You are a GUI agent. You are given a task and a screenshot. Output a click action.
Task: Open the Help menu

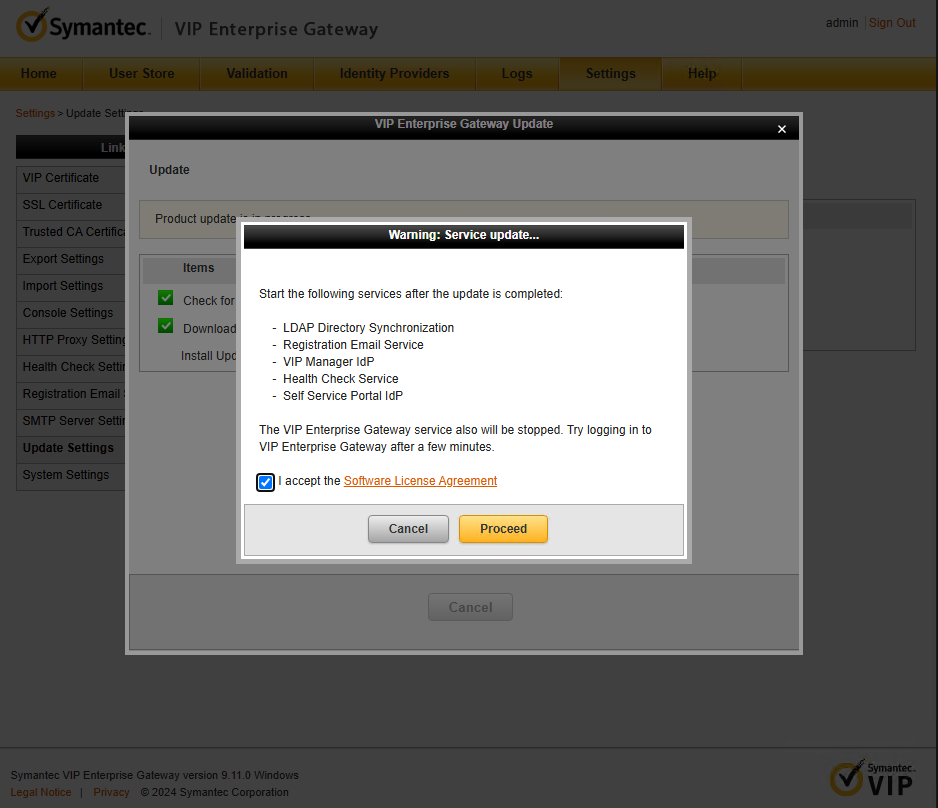click(701, 73)
